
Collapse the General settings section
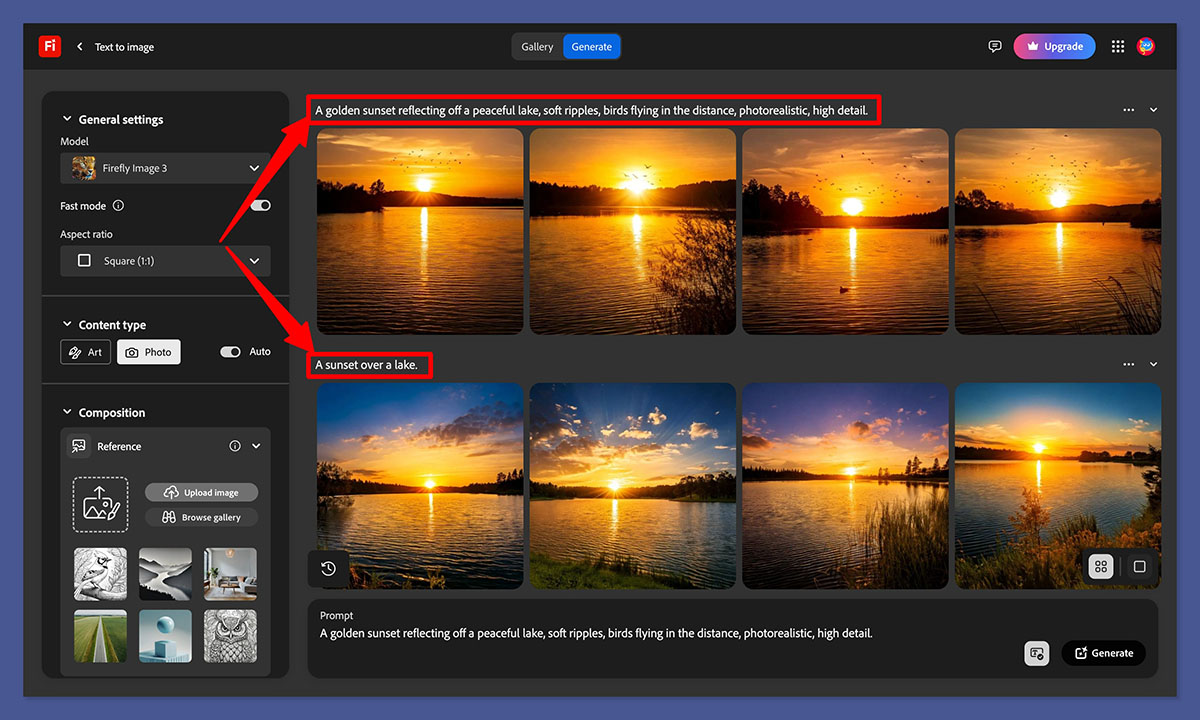(67, 119)
